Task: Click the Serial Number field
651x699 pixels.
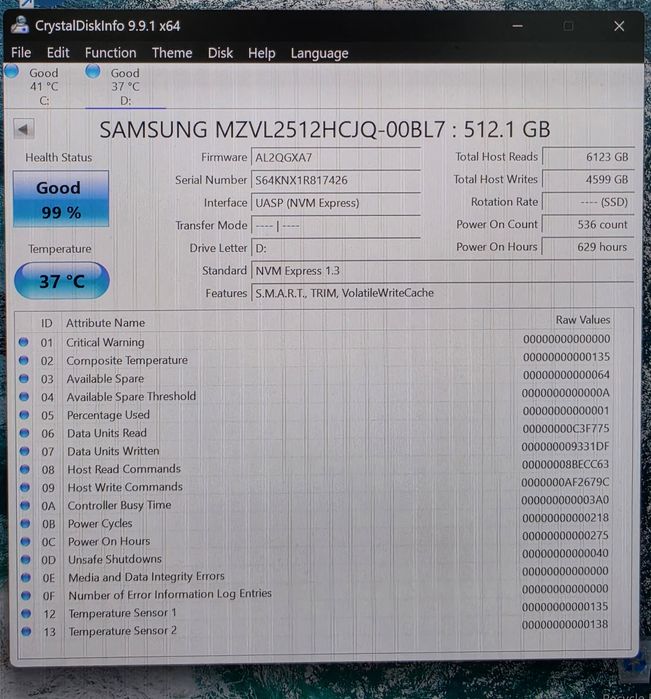Action: tap(336, 180)
